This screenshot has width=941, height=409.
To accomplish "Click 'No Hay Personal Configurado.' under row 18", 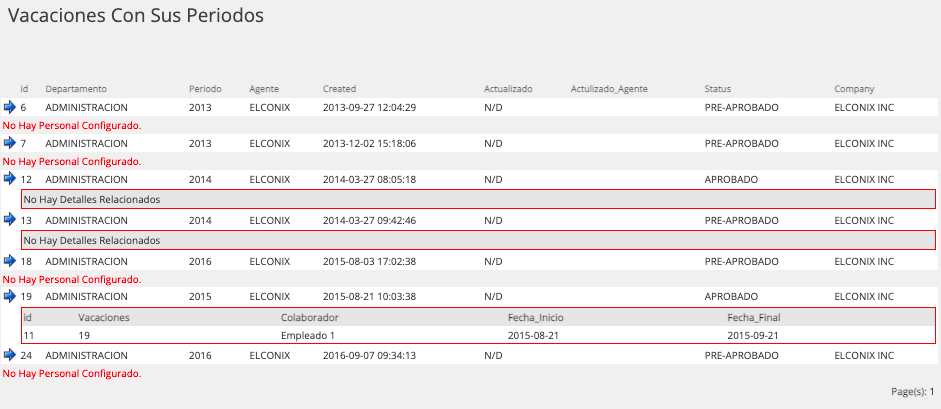I will [72, 279].
